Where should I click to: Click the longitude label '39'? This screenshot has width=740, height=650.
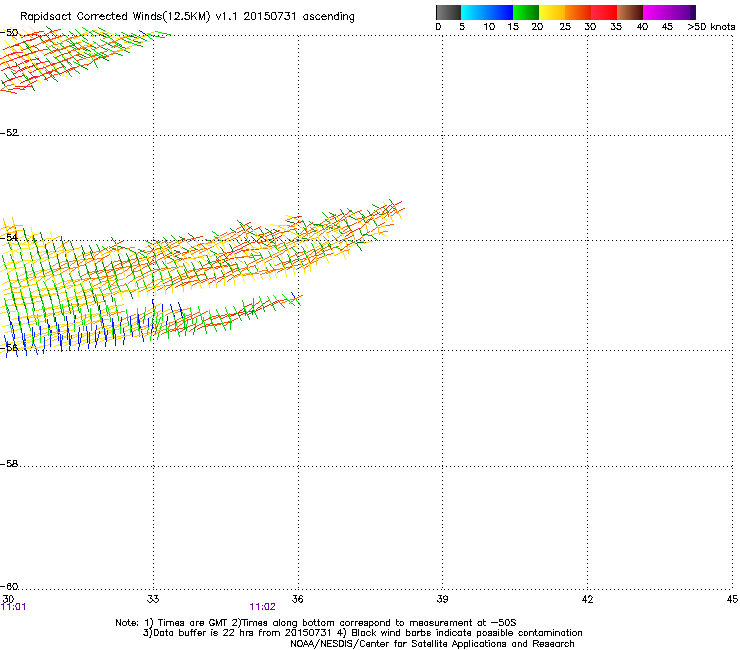442,599
